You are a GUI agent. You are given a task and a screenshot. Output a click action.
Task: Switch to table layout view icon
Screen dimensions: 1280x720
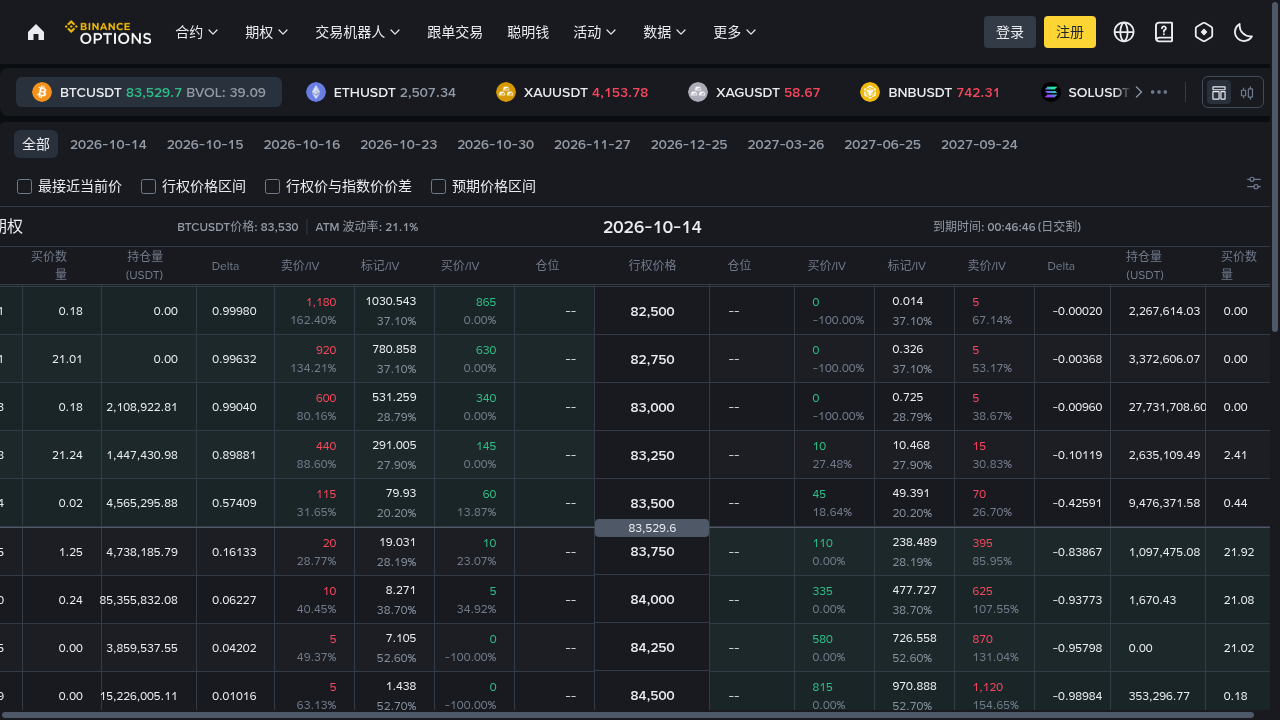tap(1219, 93)
